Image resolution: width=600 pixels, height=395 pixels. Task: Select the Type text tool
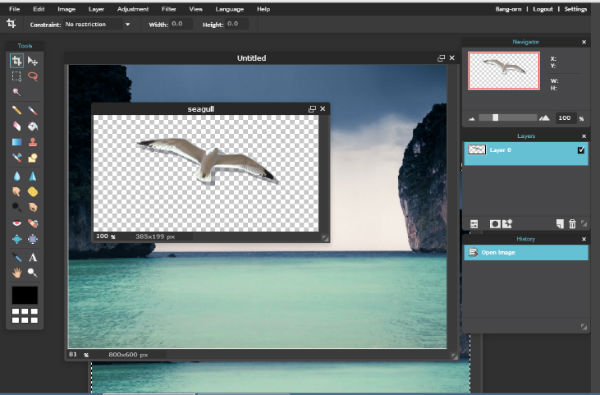pos(33,257)
